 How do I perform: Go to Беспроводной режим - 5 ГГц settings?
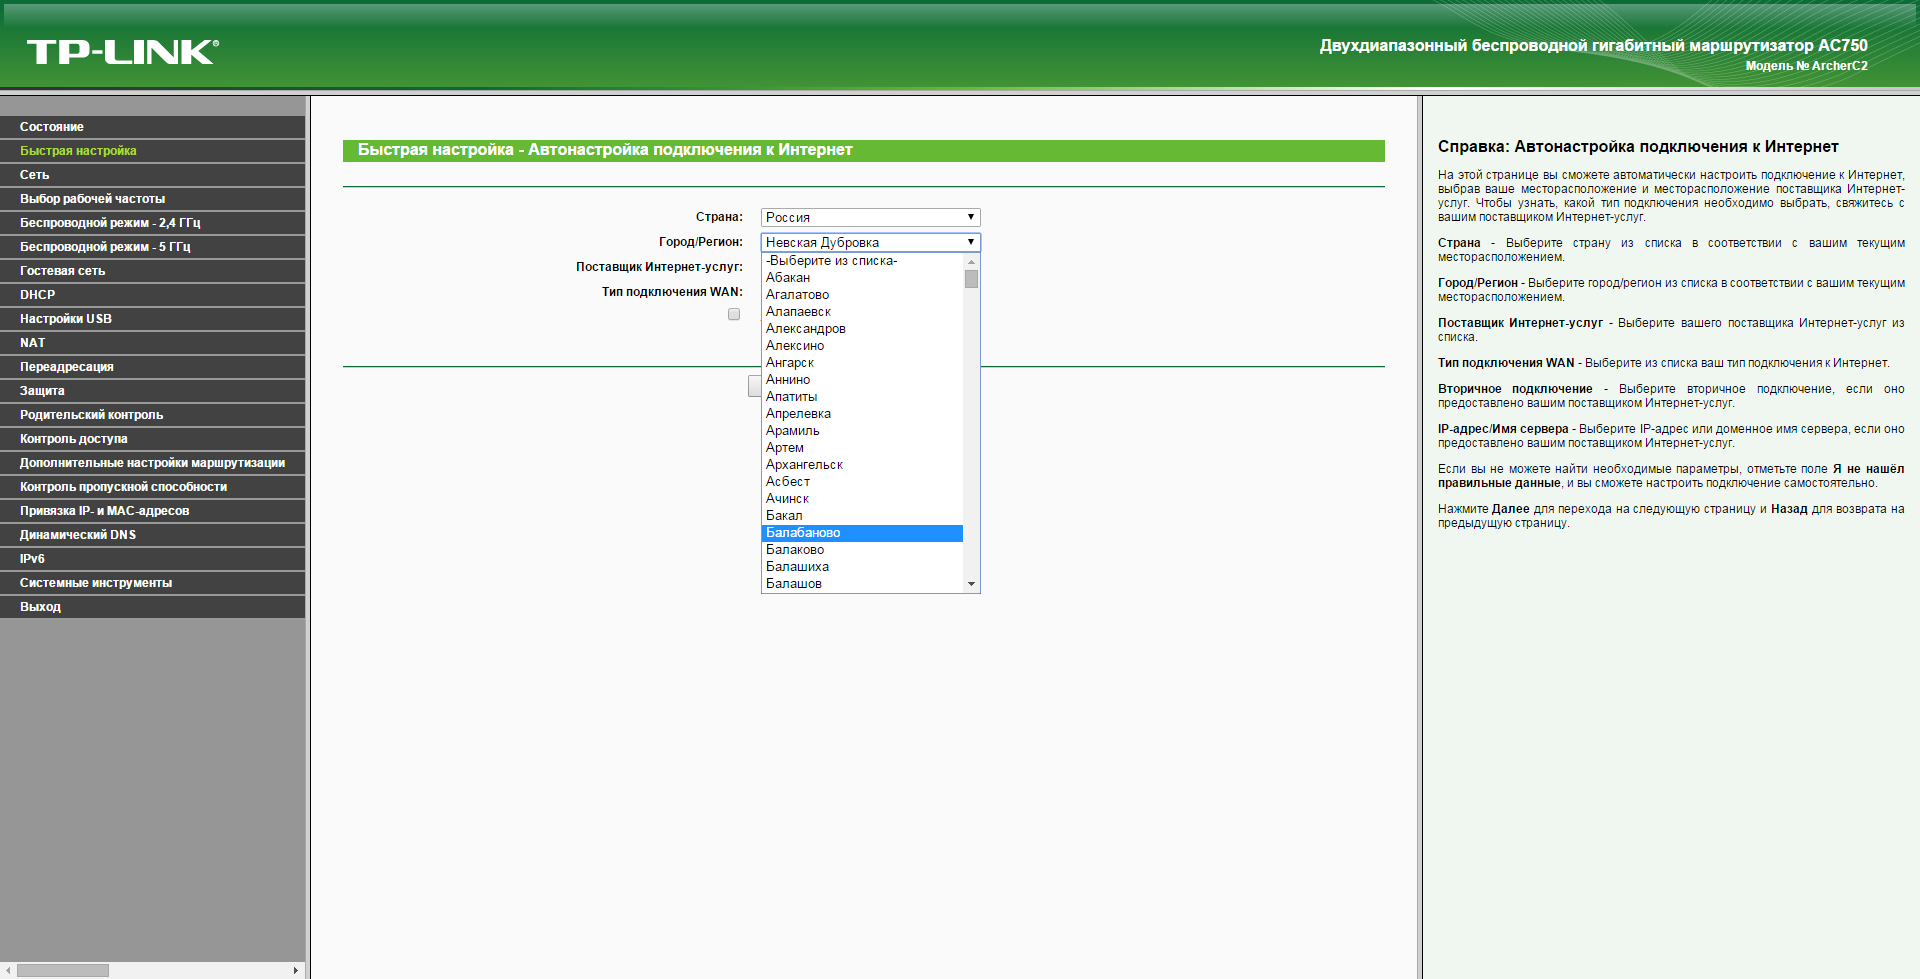click(105, 247)
